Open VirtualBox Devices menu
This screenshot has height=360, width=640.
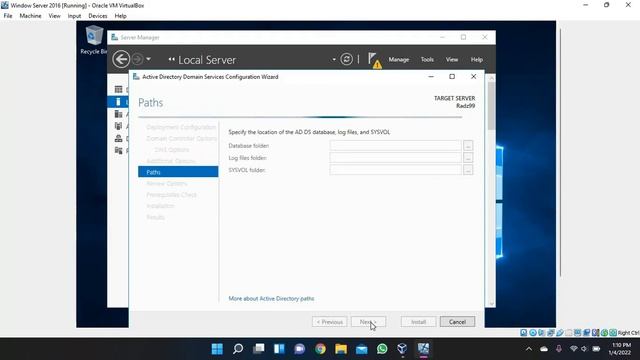tap(98, 16)
